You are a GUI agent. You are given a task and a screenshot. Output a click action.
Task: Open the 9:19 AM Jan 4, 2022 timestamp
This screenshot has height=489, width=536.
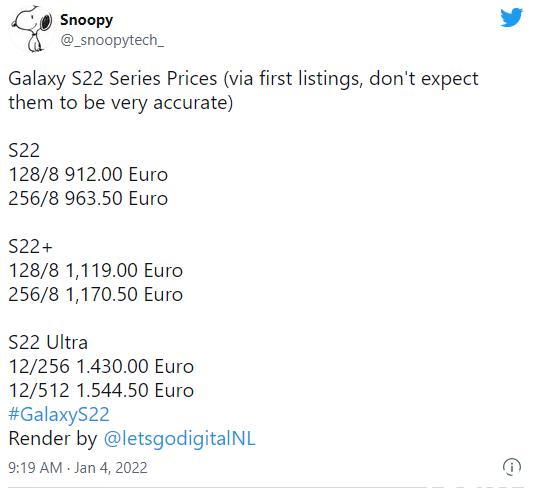click(78, 468)
